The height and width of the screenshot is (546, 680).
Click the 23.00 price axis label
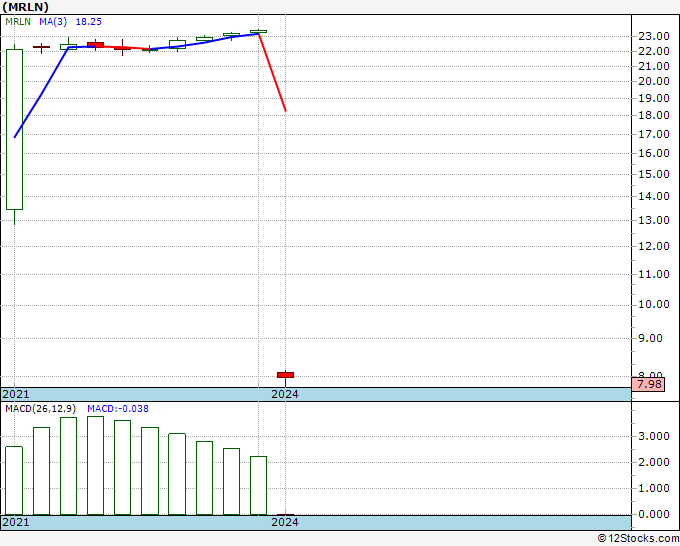[654, 36]
